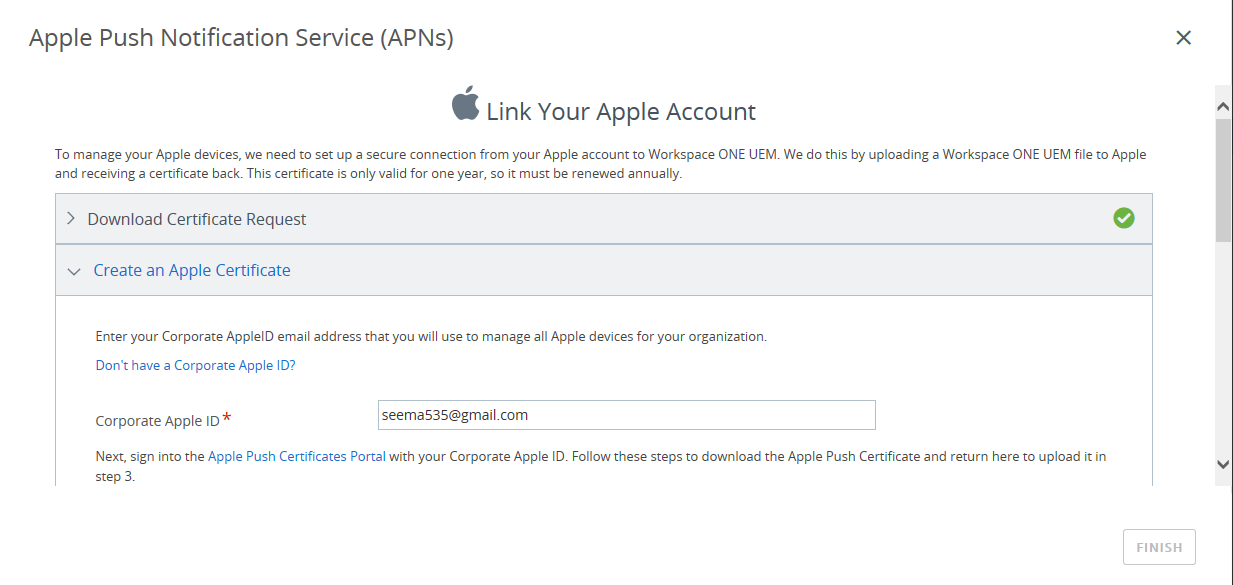
Task: Focus the Corporate Apple ID email field
Action: pyautogui.click(x=626, y=415)
